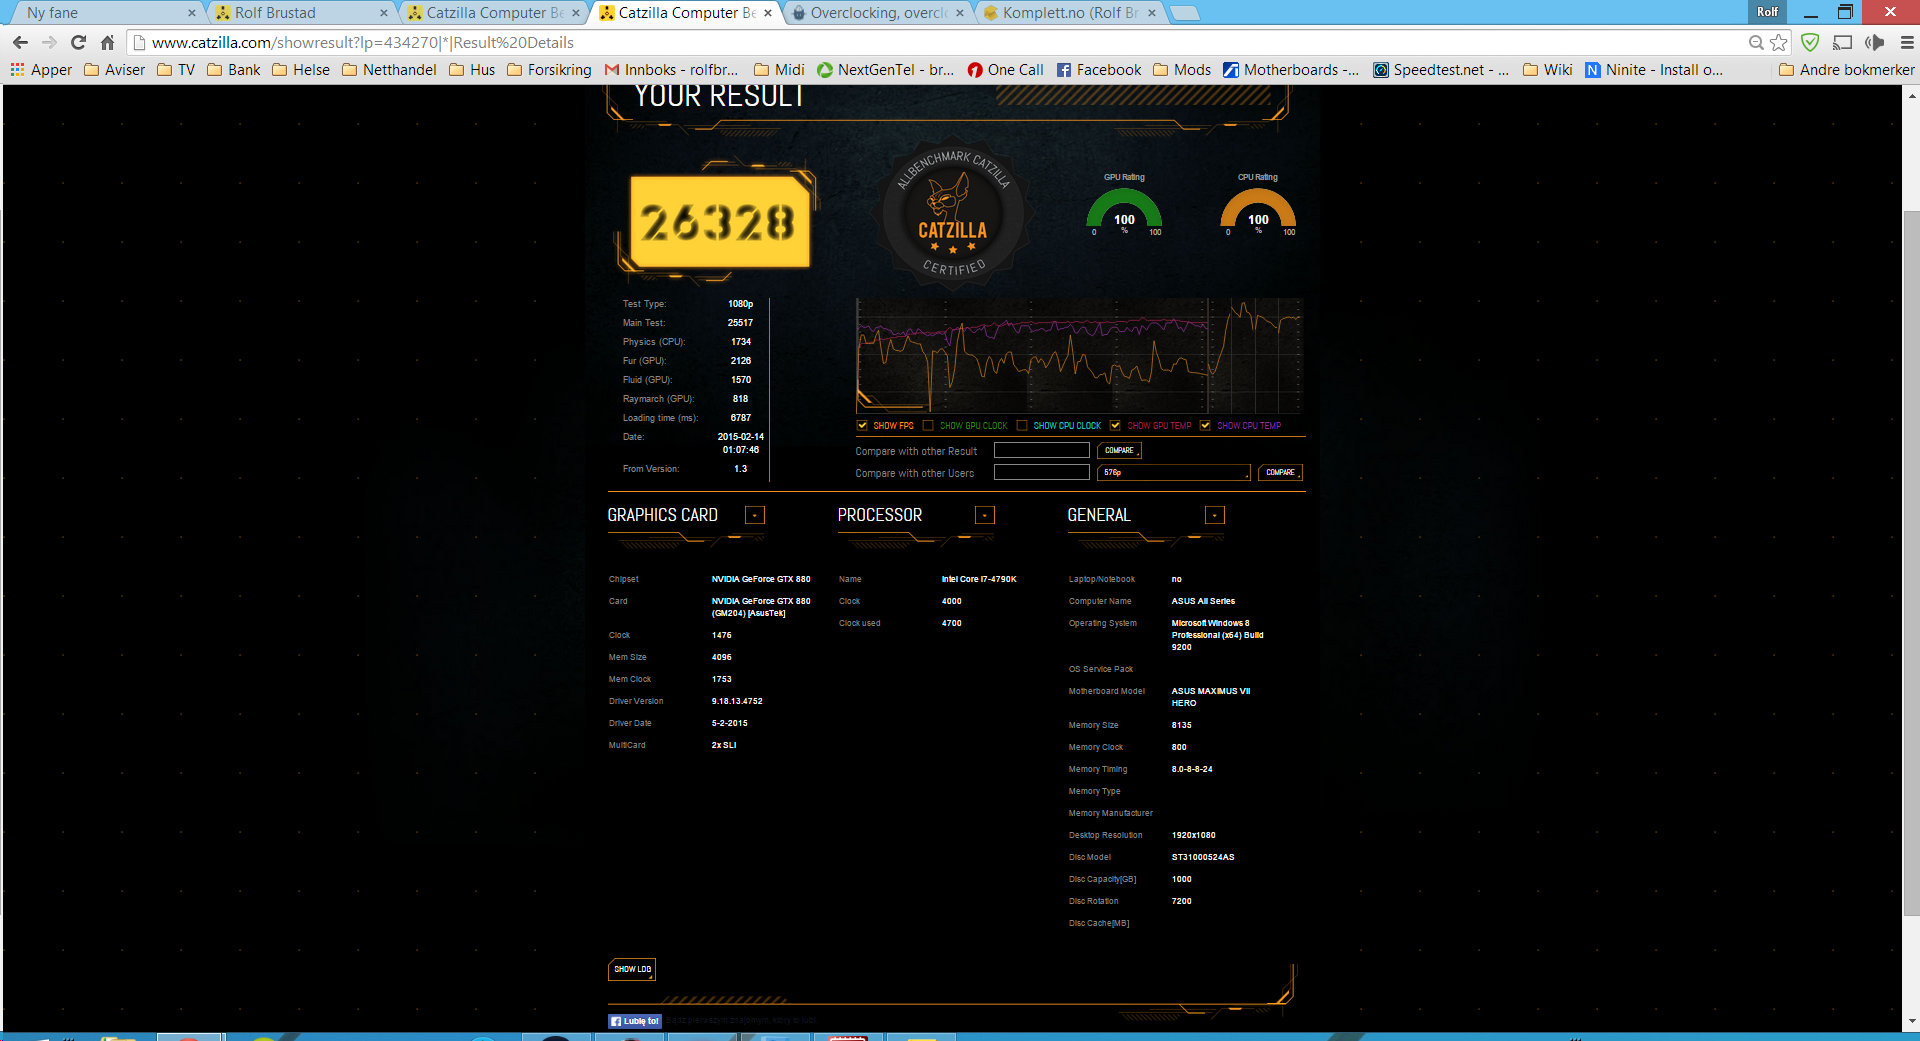Reload the Catzilla result page
The width and height of the screenshot is (1920, 1041).
(79, 42)
